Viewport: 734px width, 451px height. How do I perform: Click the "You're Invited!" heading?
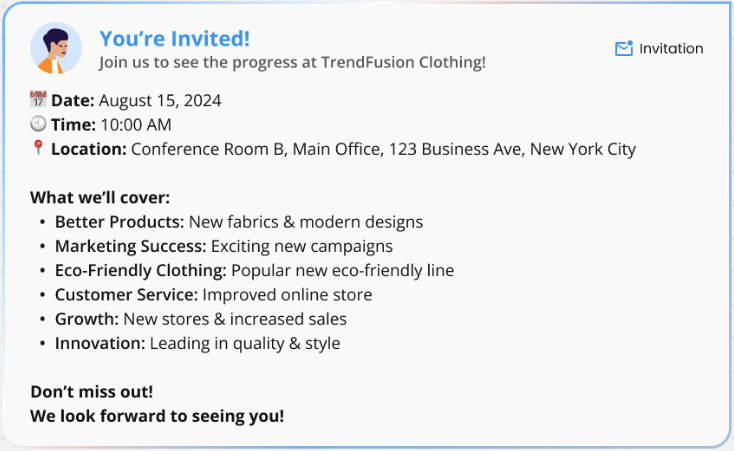[175, 38]
